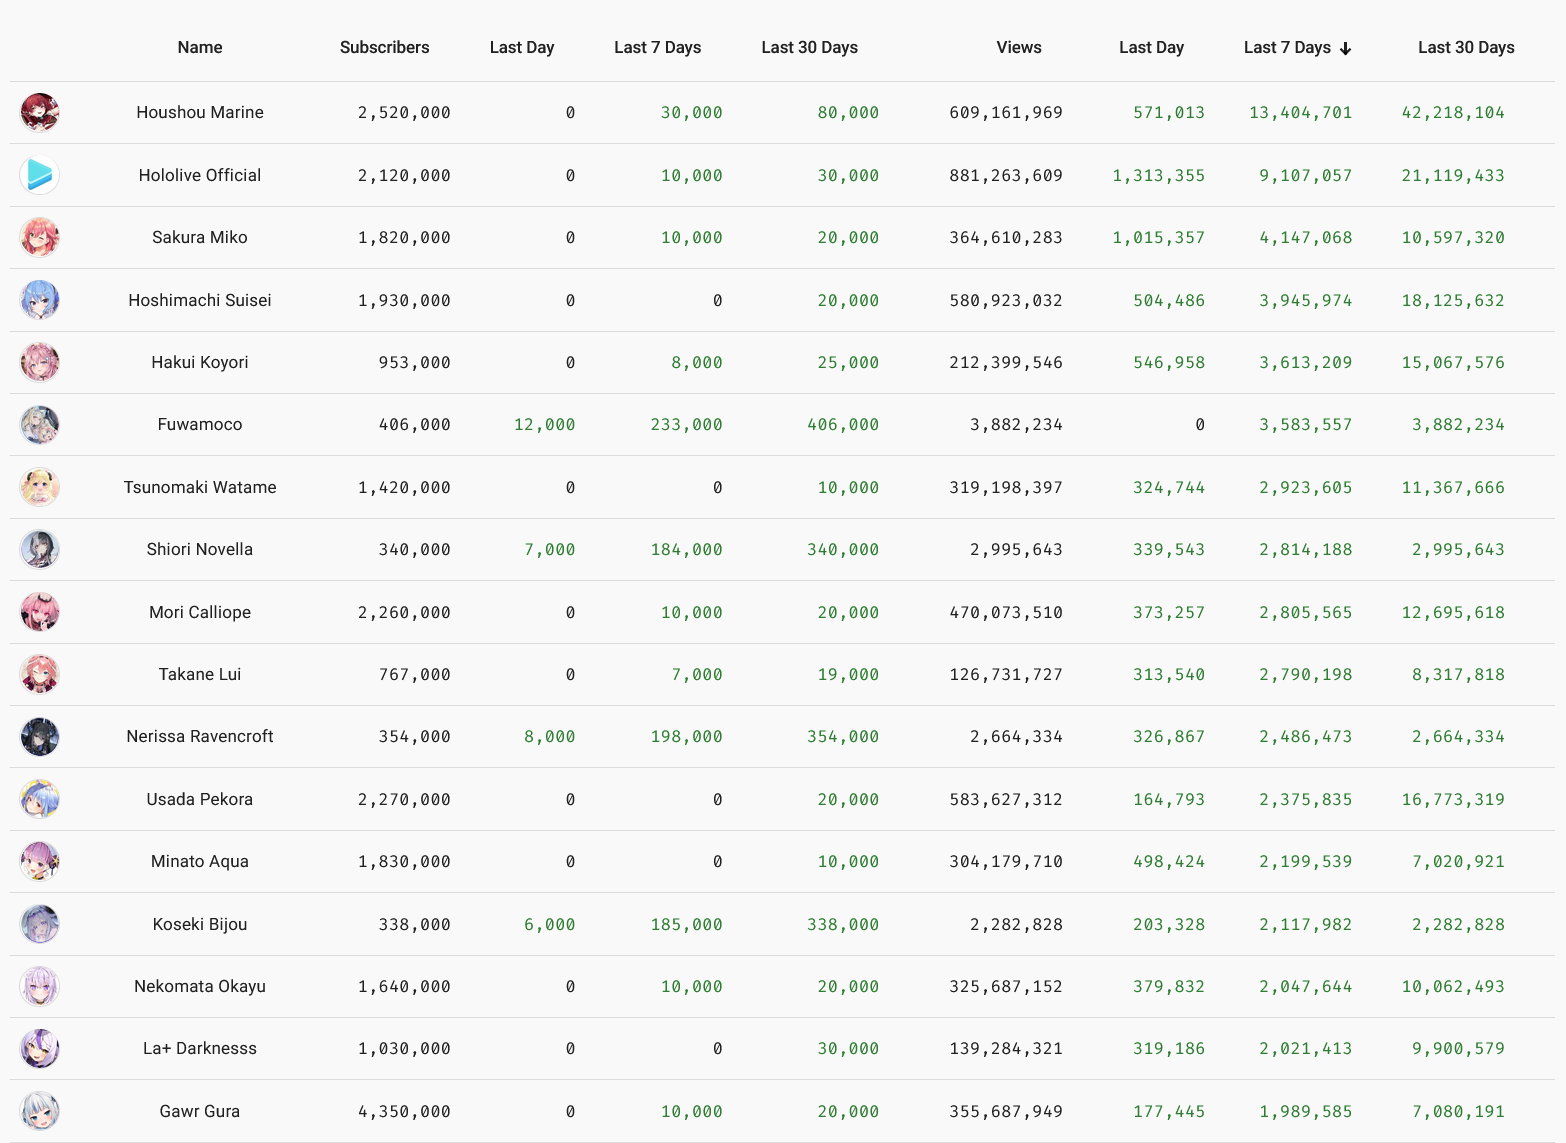
Task: Open Gawr Gura's avatar
Action: [40, 1111]
